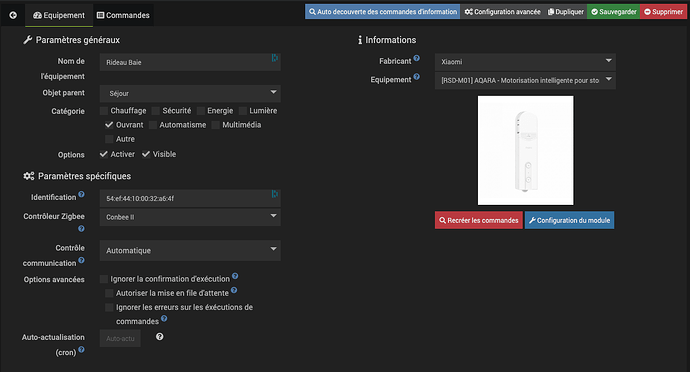The width and height of the screenshot is (690, 372).
Task: Toggle the Lumière category checkbox
Action: click(x=243, y=111)
